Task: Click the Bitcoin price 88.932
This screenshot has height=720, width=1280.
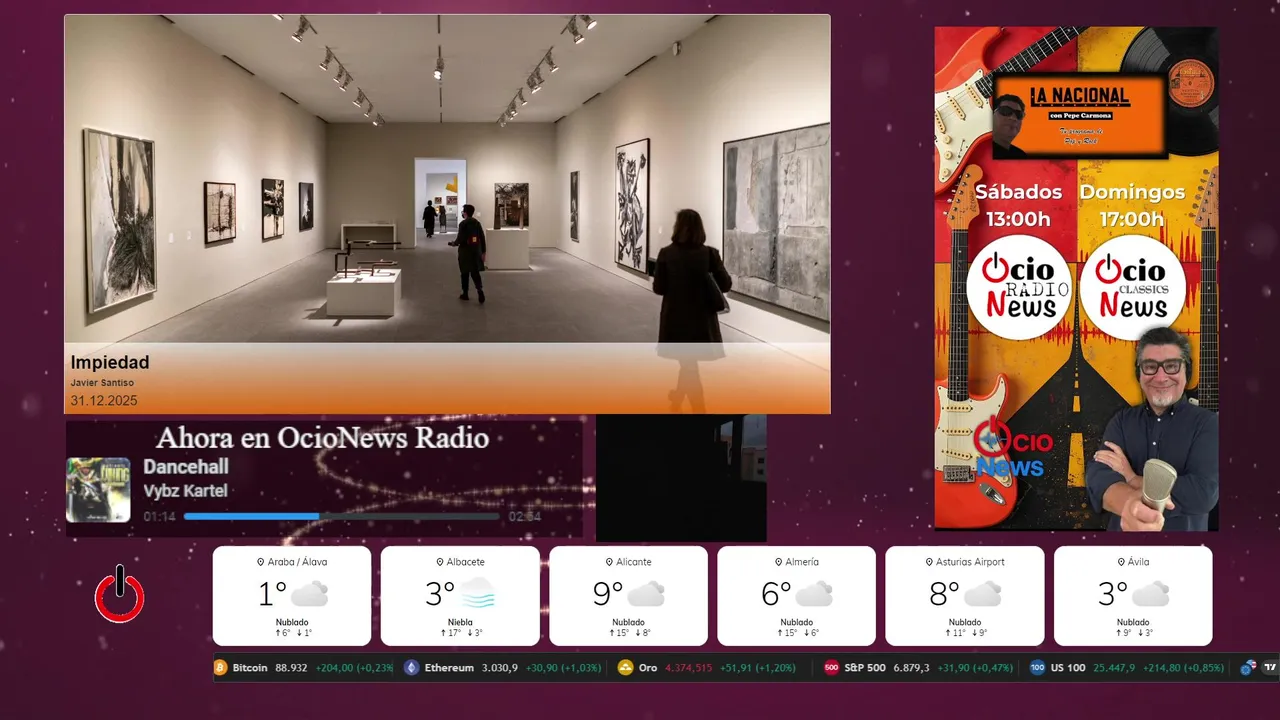Action: tap(291, 667)
